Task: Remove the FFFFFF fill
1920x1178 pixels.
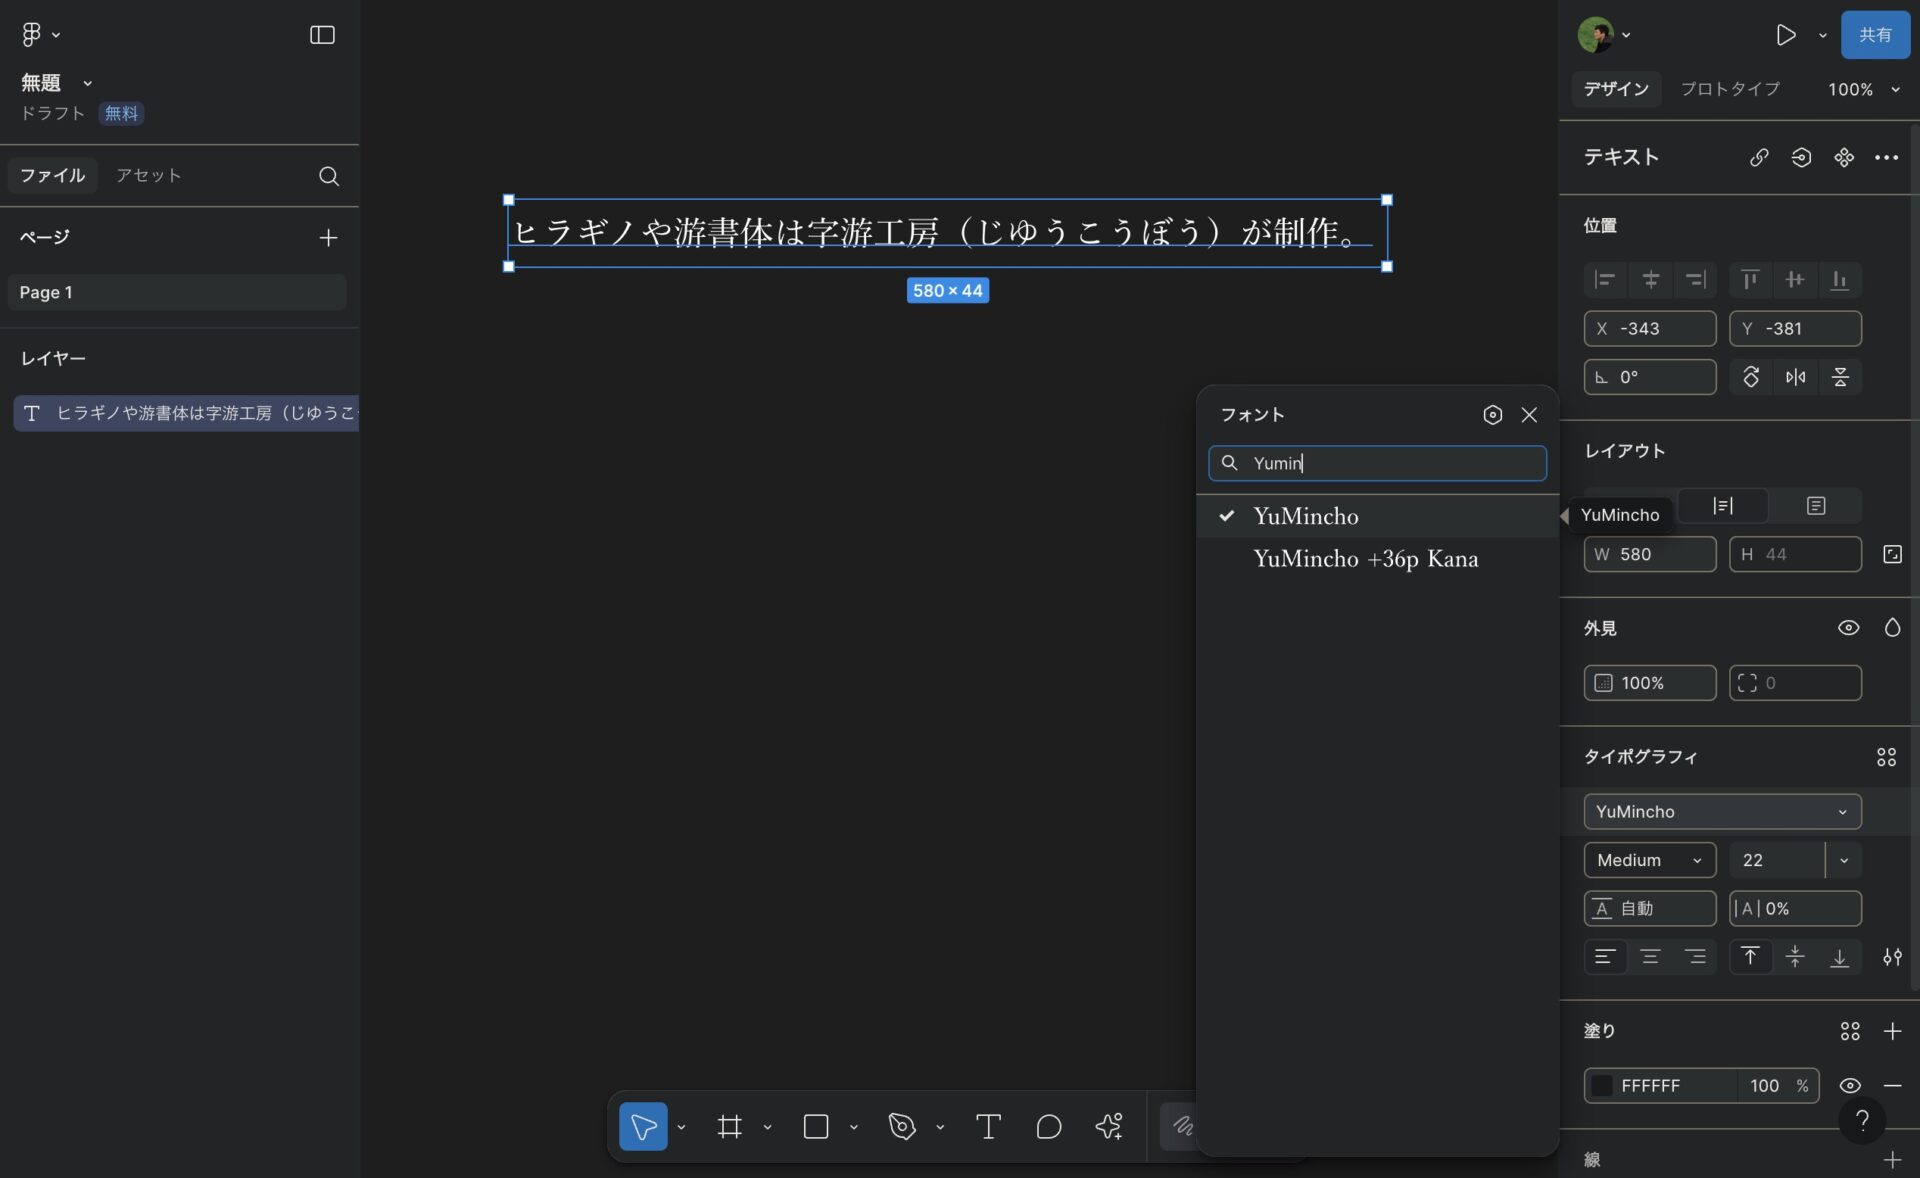Action: pyautogui.click(x=1892, y=1086)
